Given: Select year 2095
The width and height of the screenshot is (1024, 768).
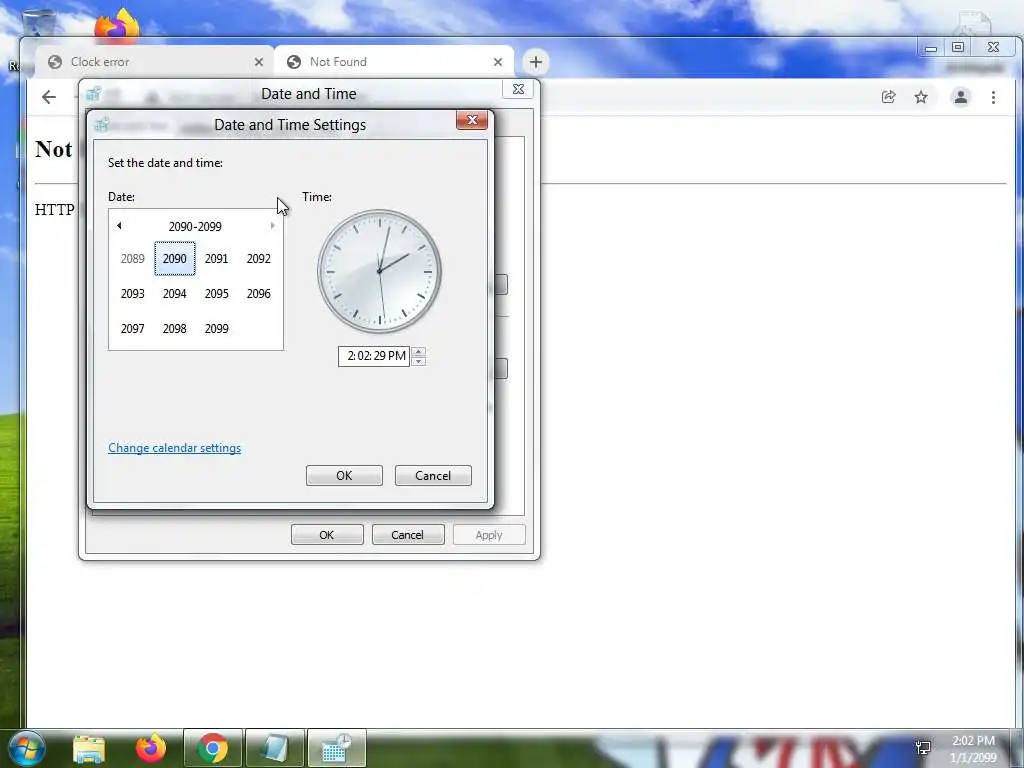Looking at the screenshot, I should (217, 294).
